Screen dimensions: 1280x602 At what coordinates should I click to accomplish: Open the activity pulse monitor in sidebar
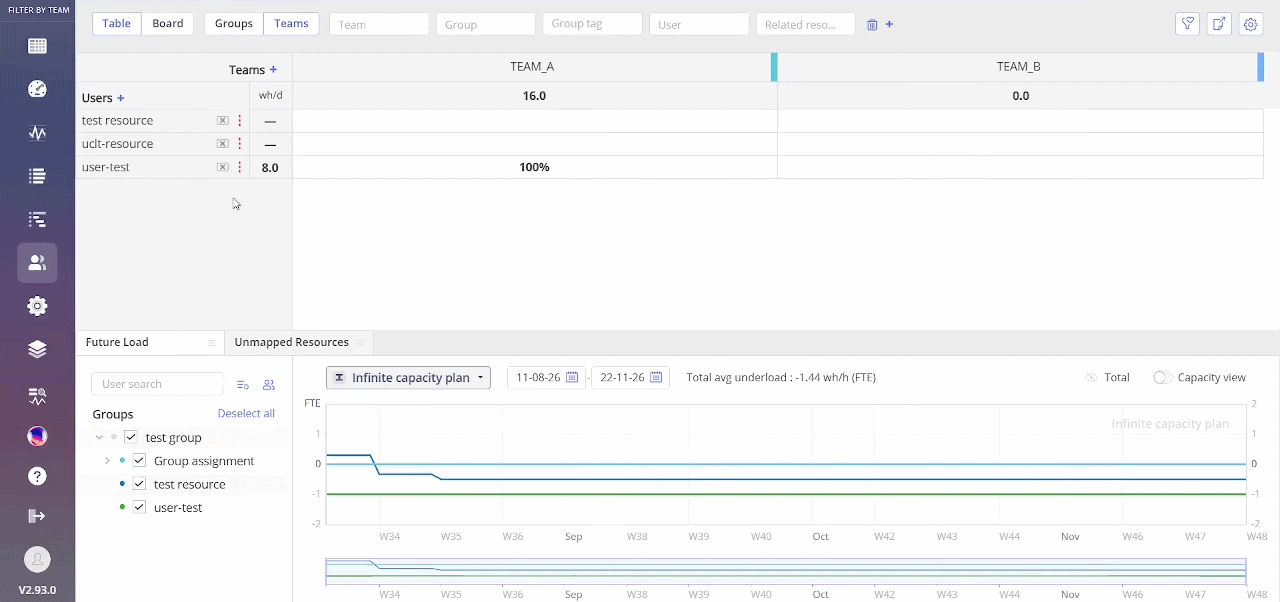(x=37, y=133)
